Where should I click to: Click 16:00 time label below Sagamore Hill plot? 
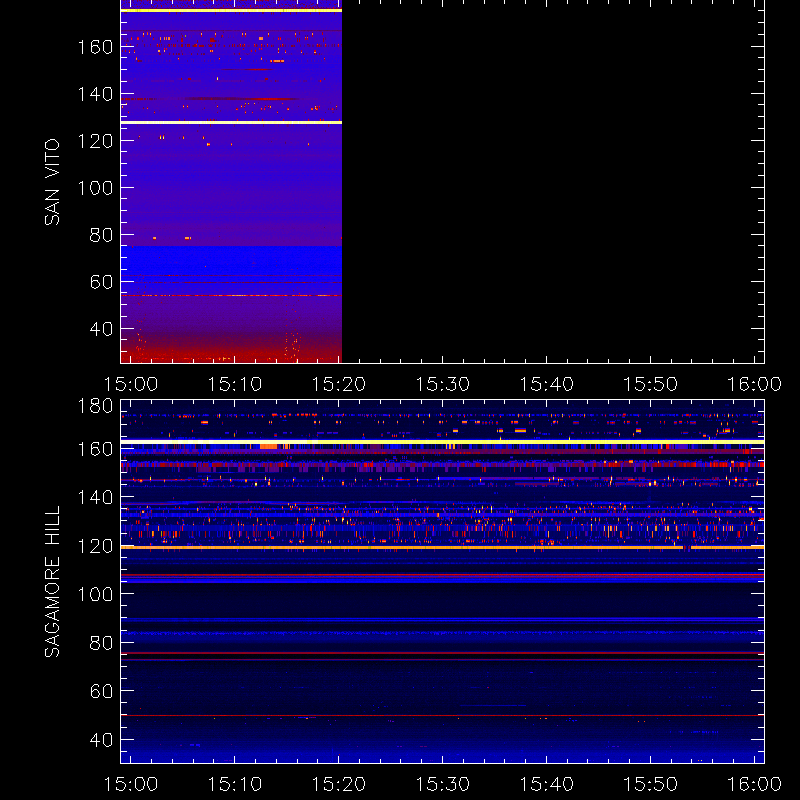pos(754,784)
